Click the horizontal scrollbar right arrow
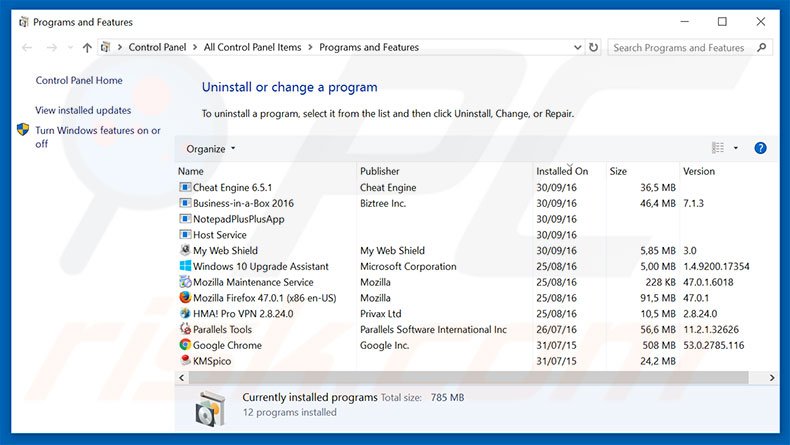Viewport: 790px width, 445px height. (x=772, y=377)
